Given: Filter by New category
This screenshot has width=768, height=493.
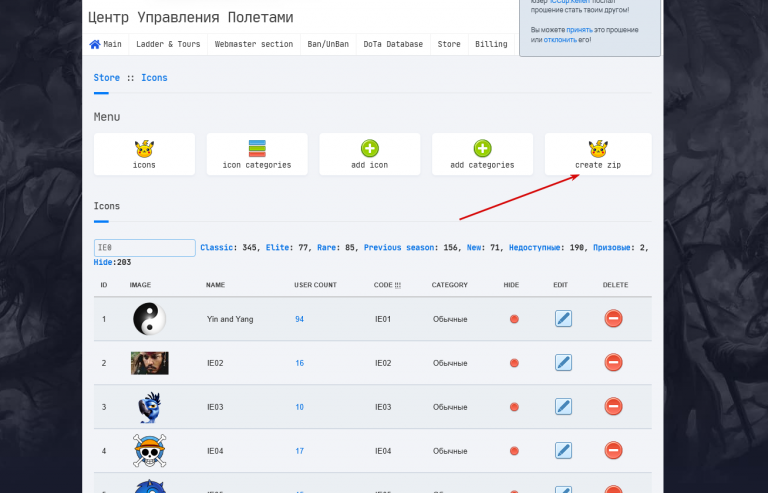Looking at the screenshot, I should click(474, 248).
